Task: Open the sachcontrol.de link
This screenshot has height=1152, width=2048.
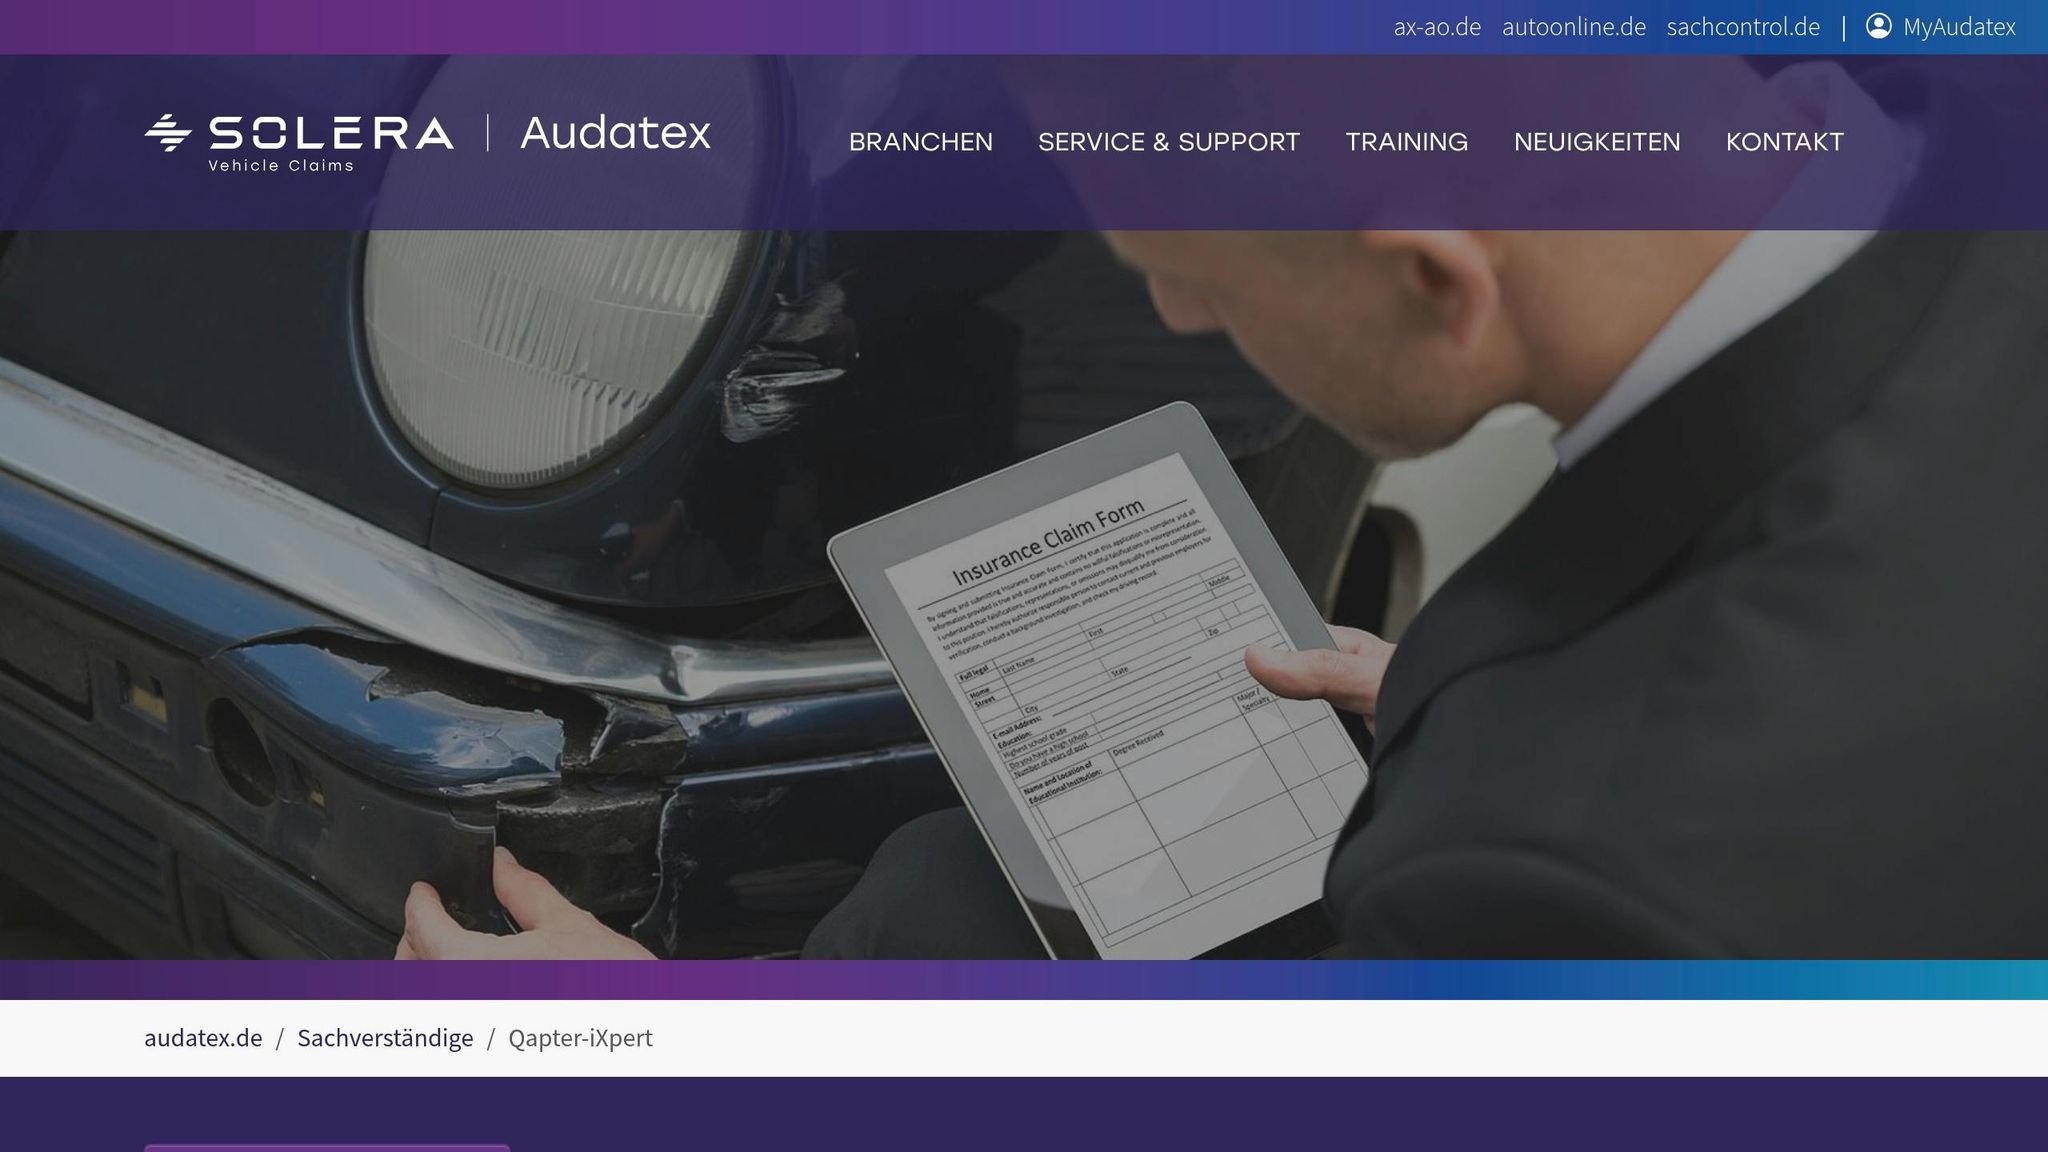Action: 1743,27
